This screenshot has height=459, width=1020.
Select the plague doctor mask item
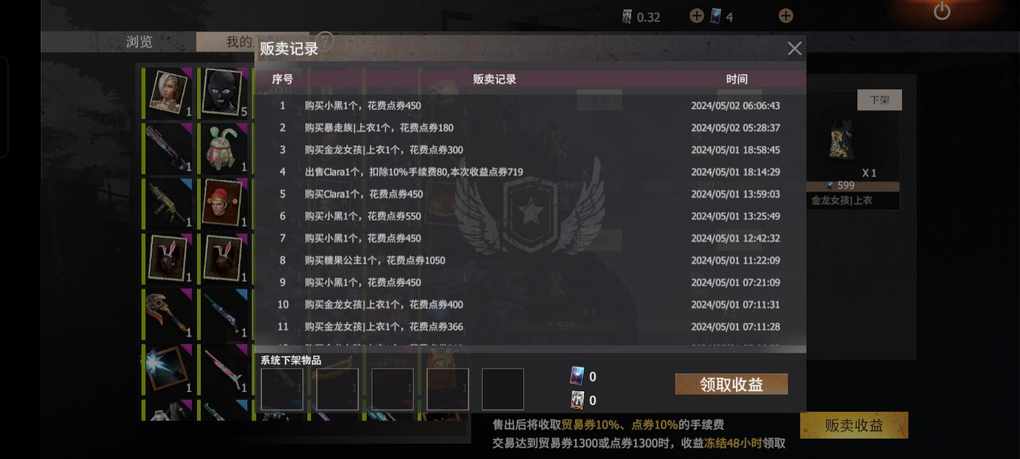169,314
